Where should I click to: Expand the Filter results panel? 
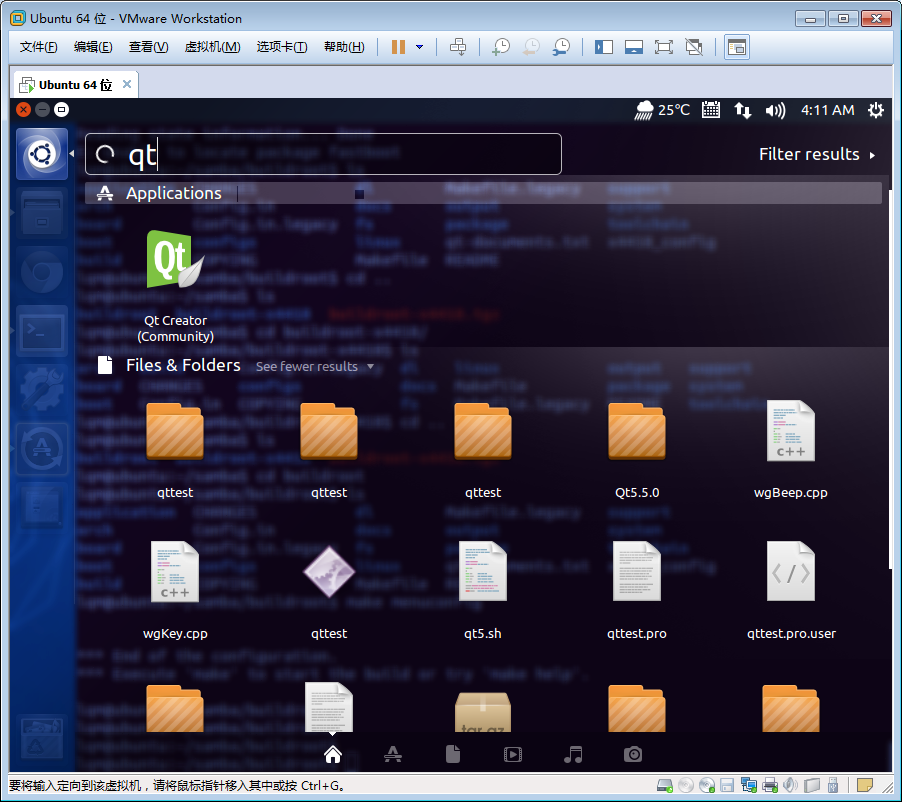tap(816, 154)
